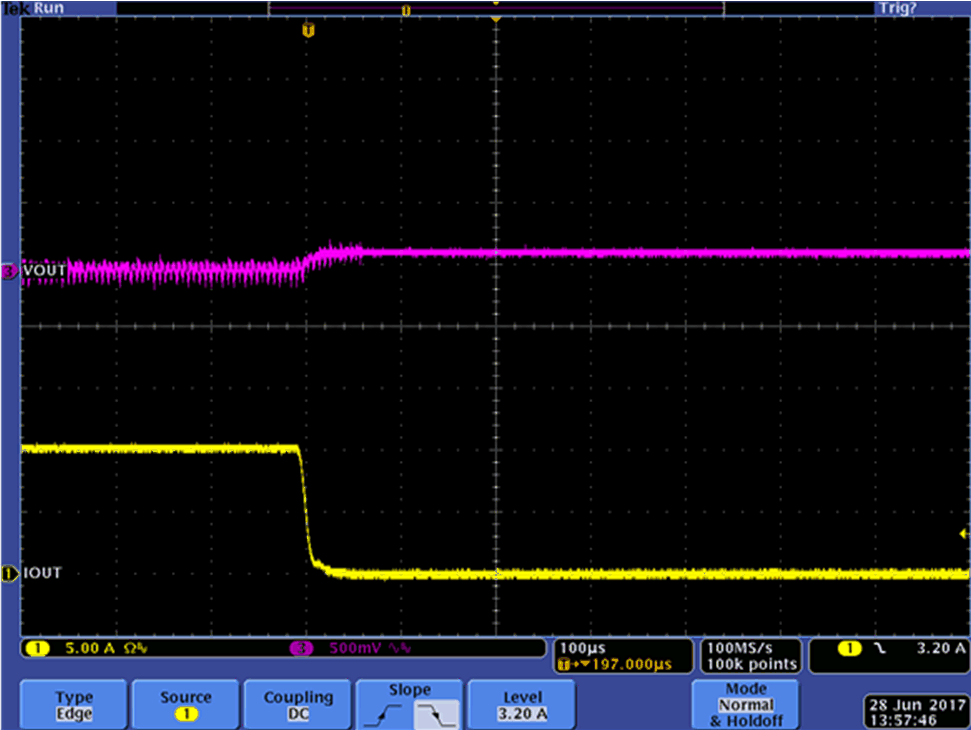Open the trigger Source menu
Viewport: 971px width, 730px height.
point(186,704)
